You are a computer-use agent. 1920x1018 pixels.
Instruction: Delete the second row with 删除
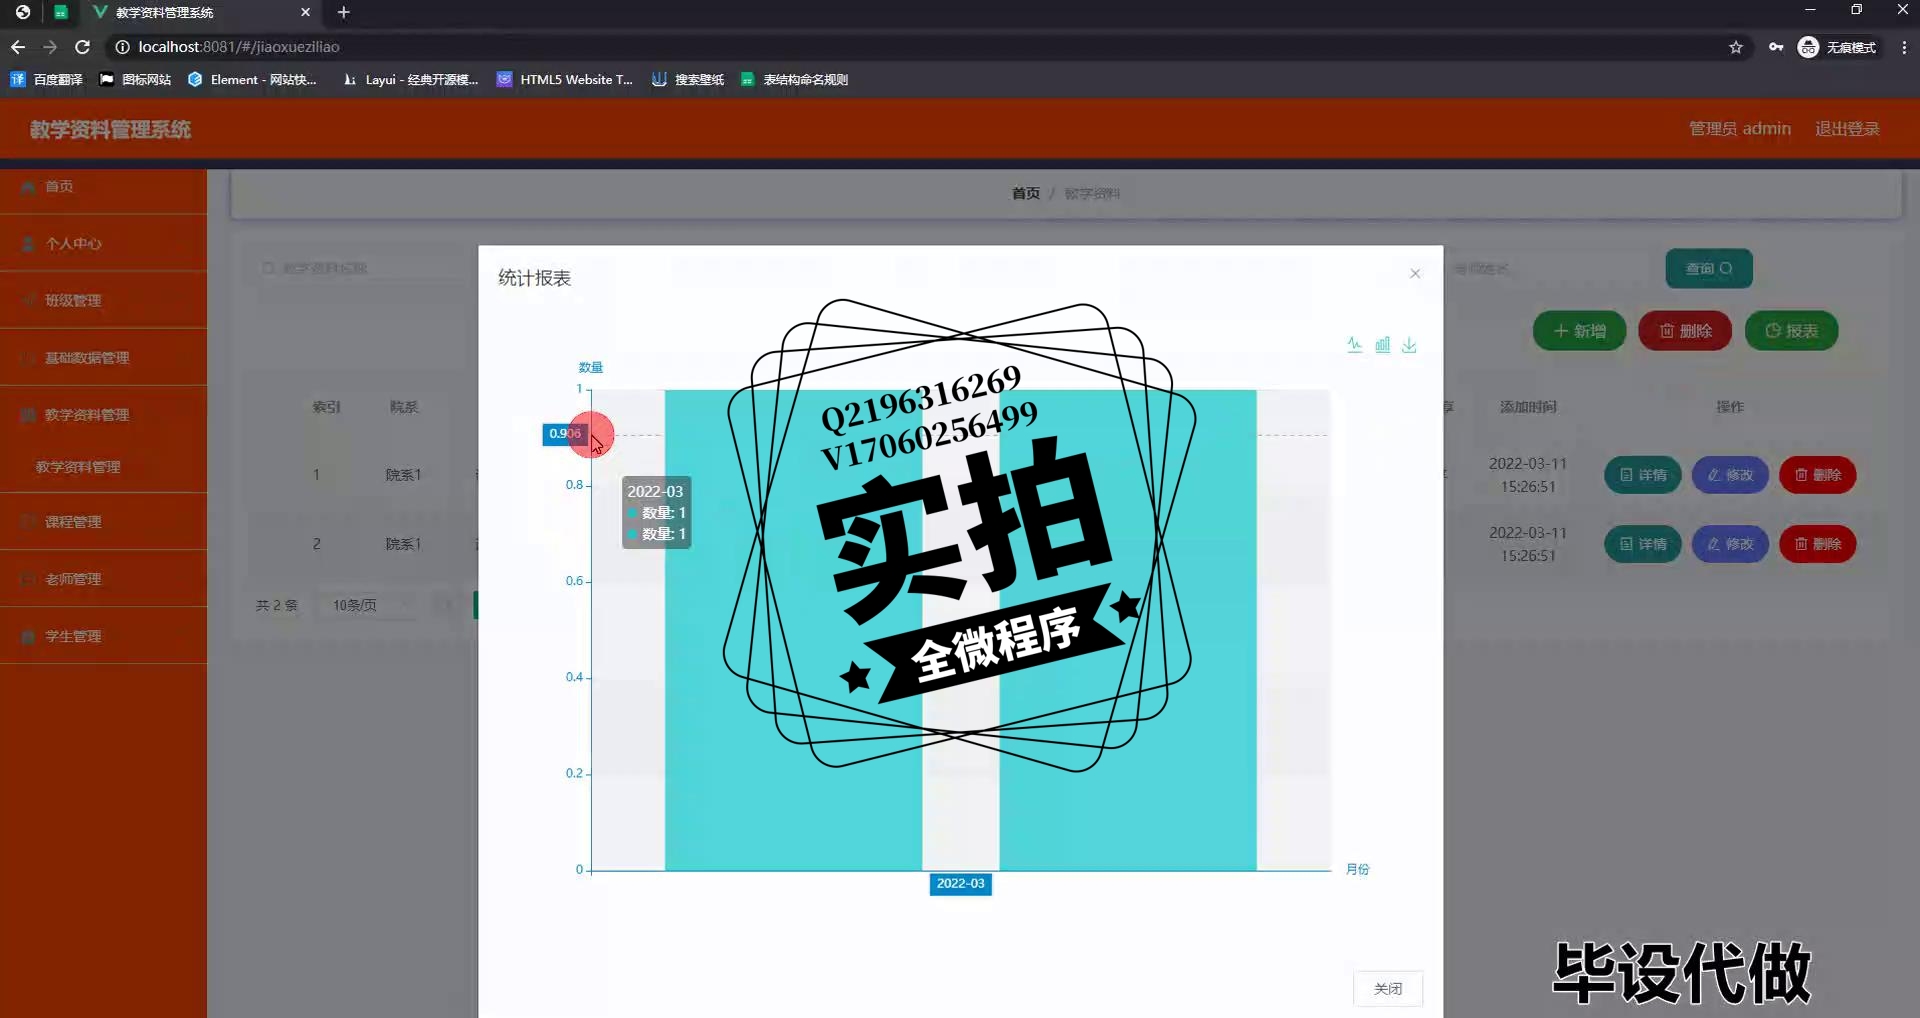coord(1818,544)
